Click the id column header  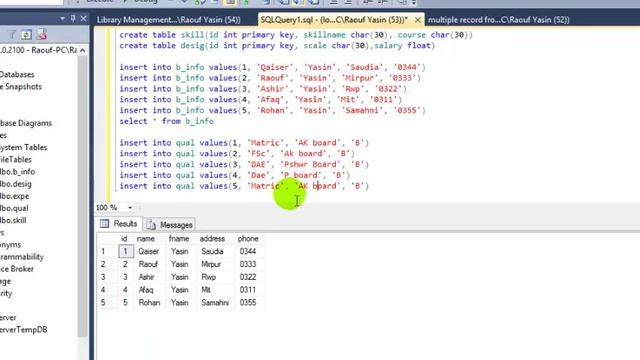pyautogui.click(x=124, y=239)
